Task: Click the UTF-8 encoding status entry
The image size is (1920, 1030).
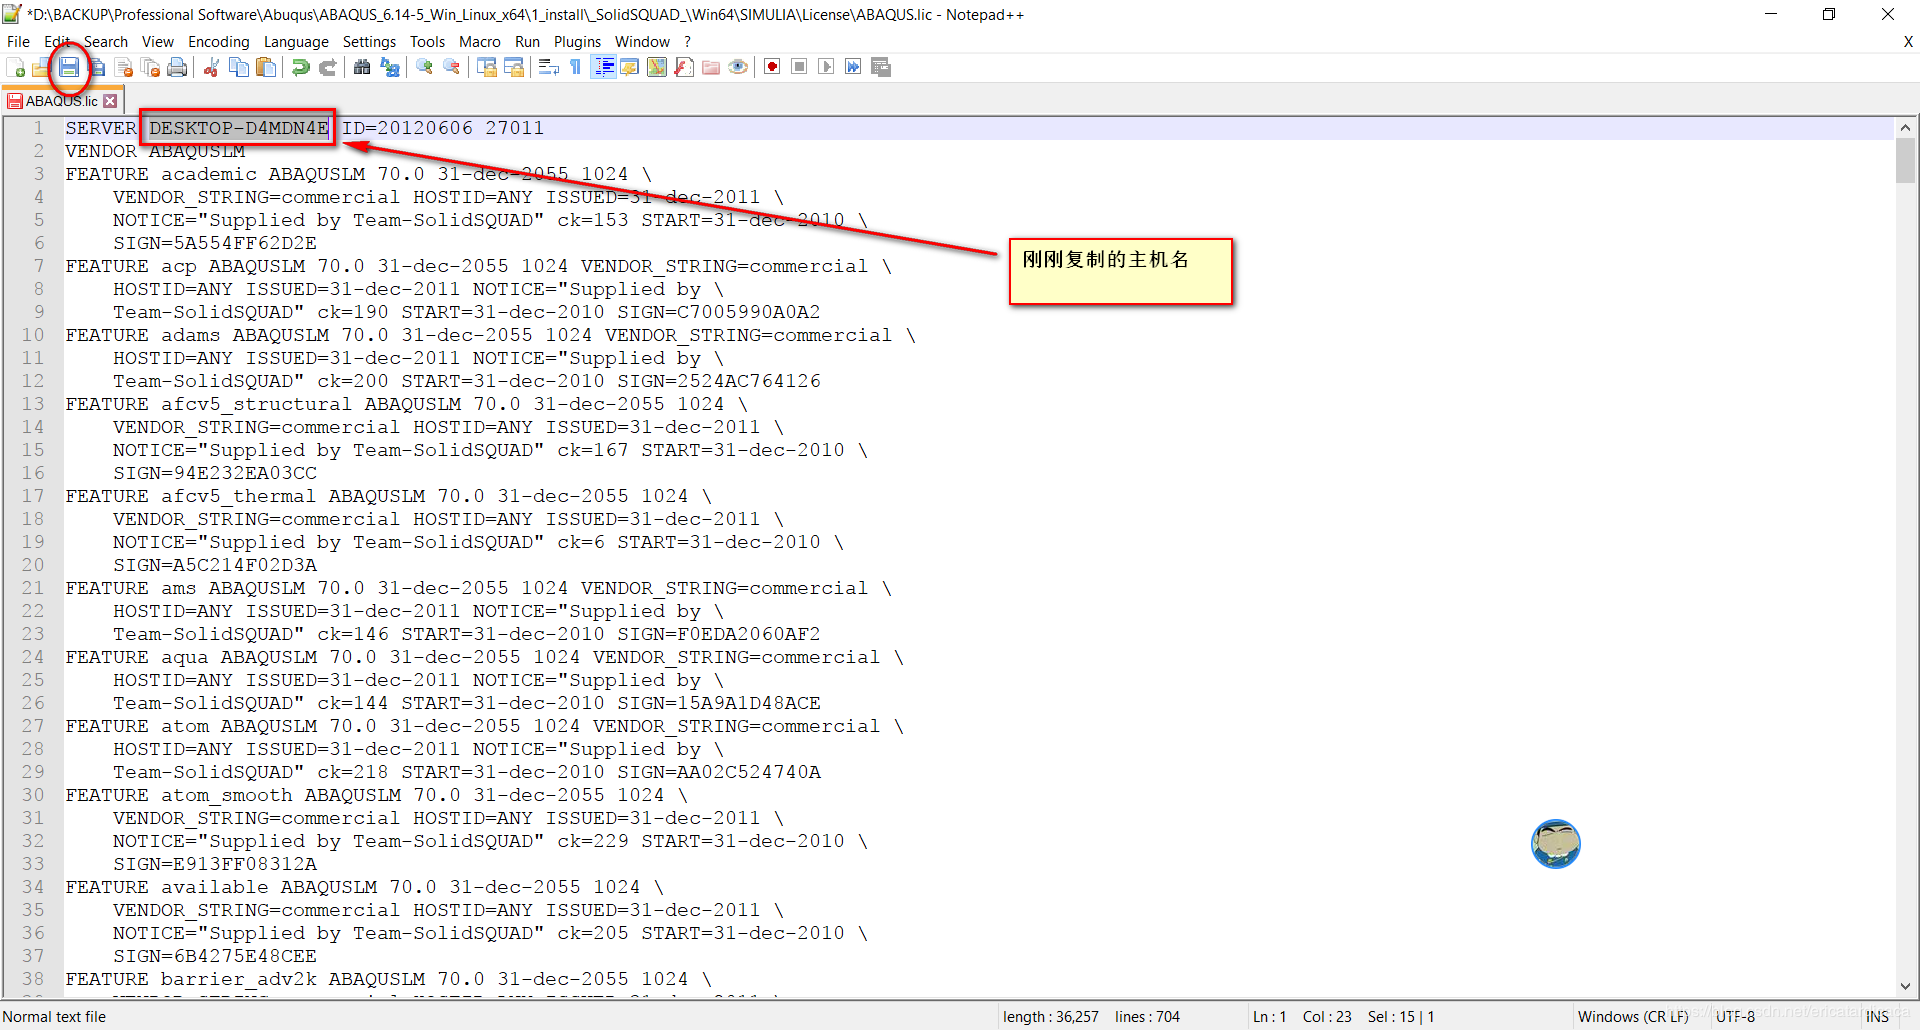Action: [x=1735, y=1016]
